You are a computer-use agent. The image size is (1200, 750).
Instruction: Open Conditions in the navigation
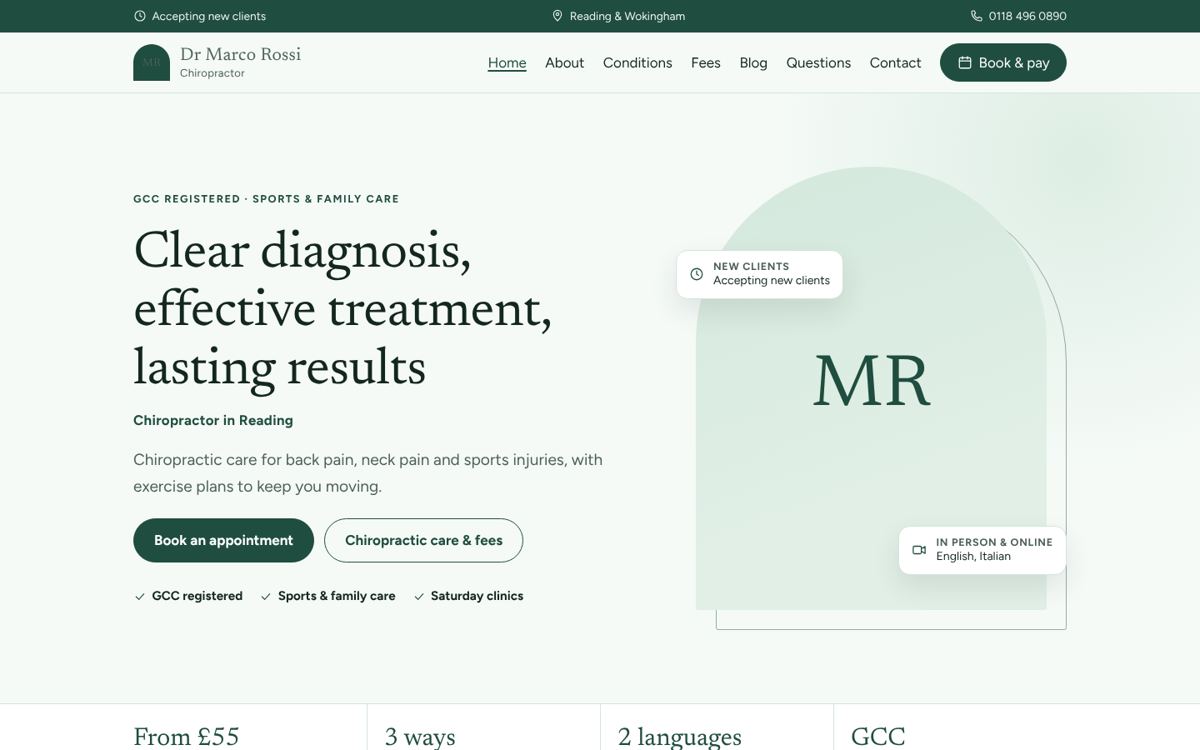(637, 63)
